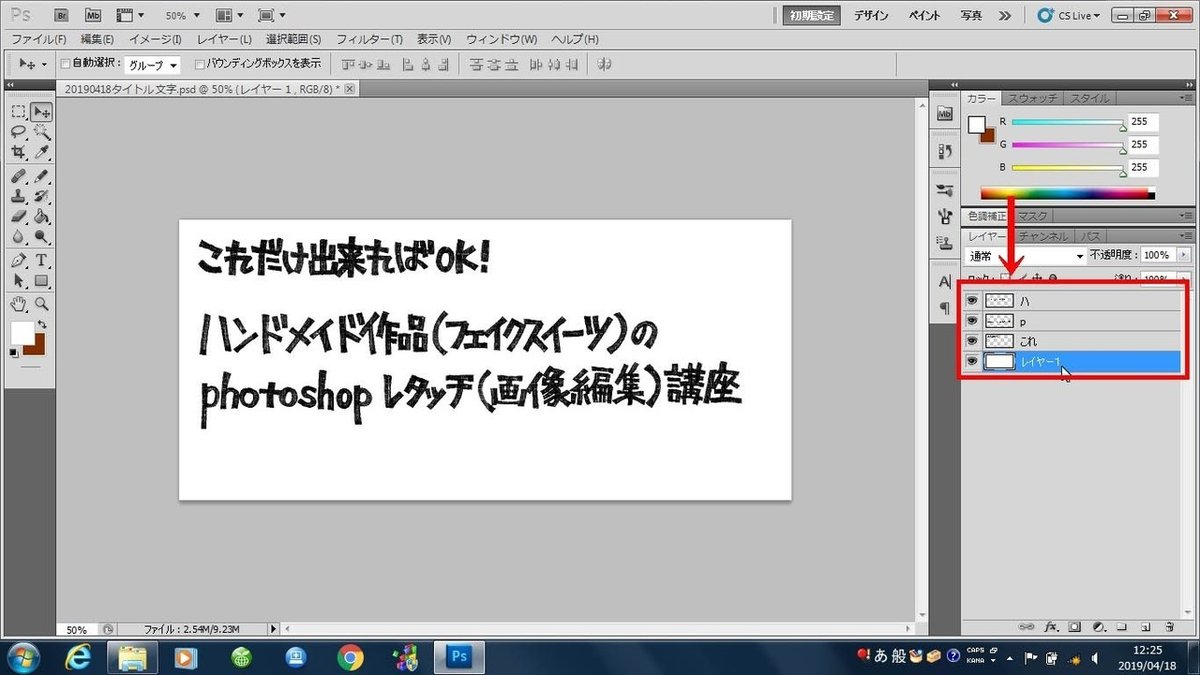Create new adjustment layer icon

1098,627
